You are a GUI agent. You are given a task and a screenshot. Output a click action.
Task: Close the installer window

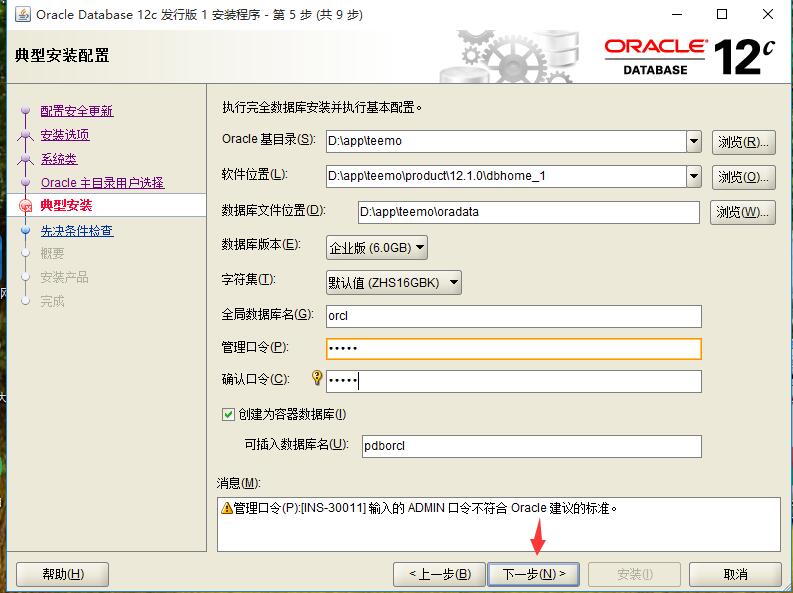point(768,14)
